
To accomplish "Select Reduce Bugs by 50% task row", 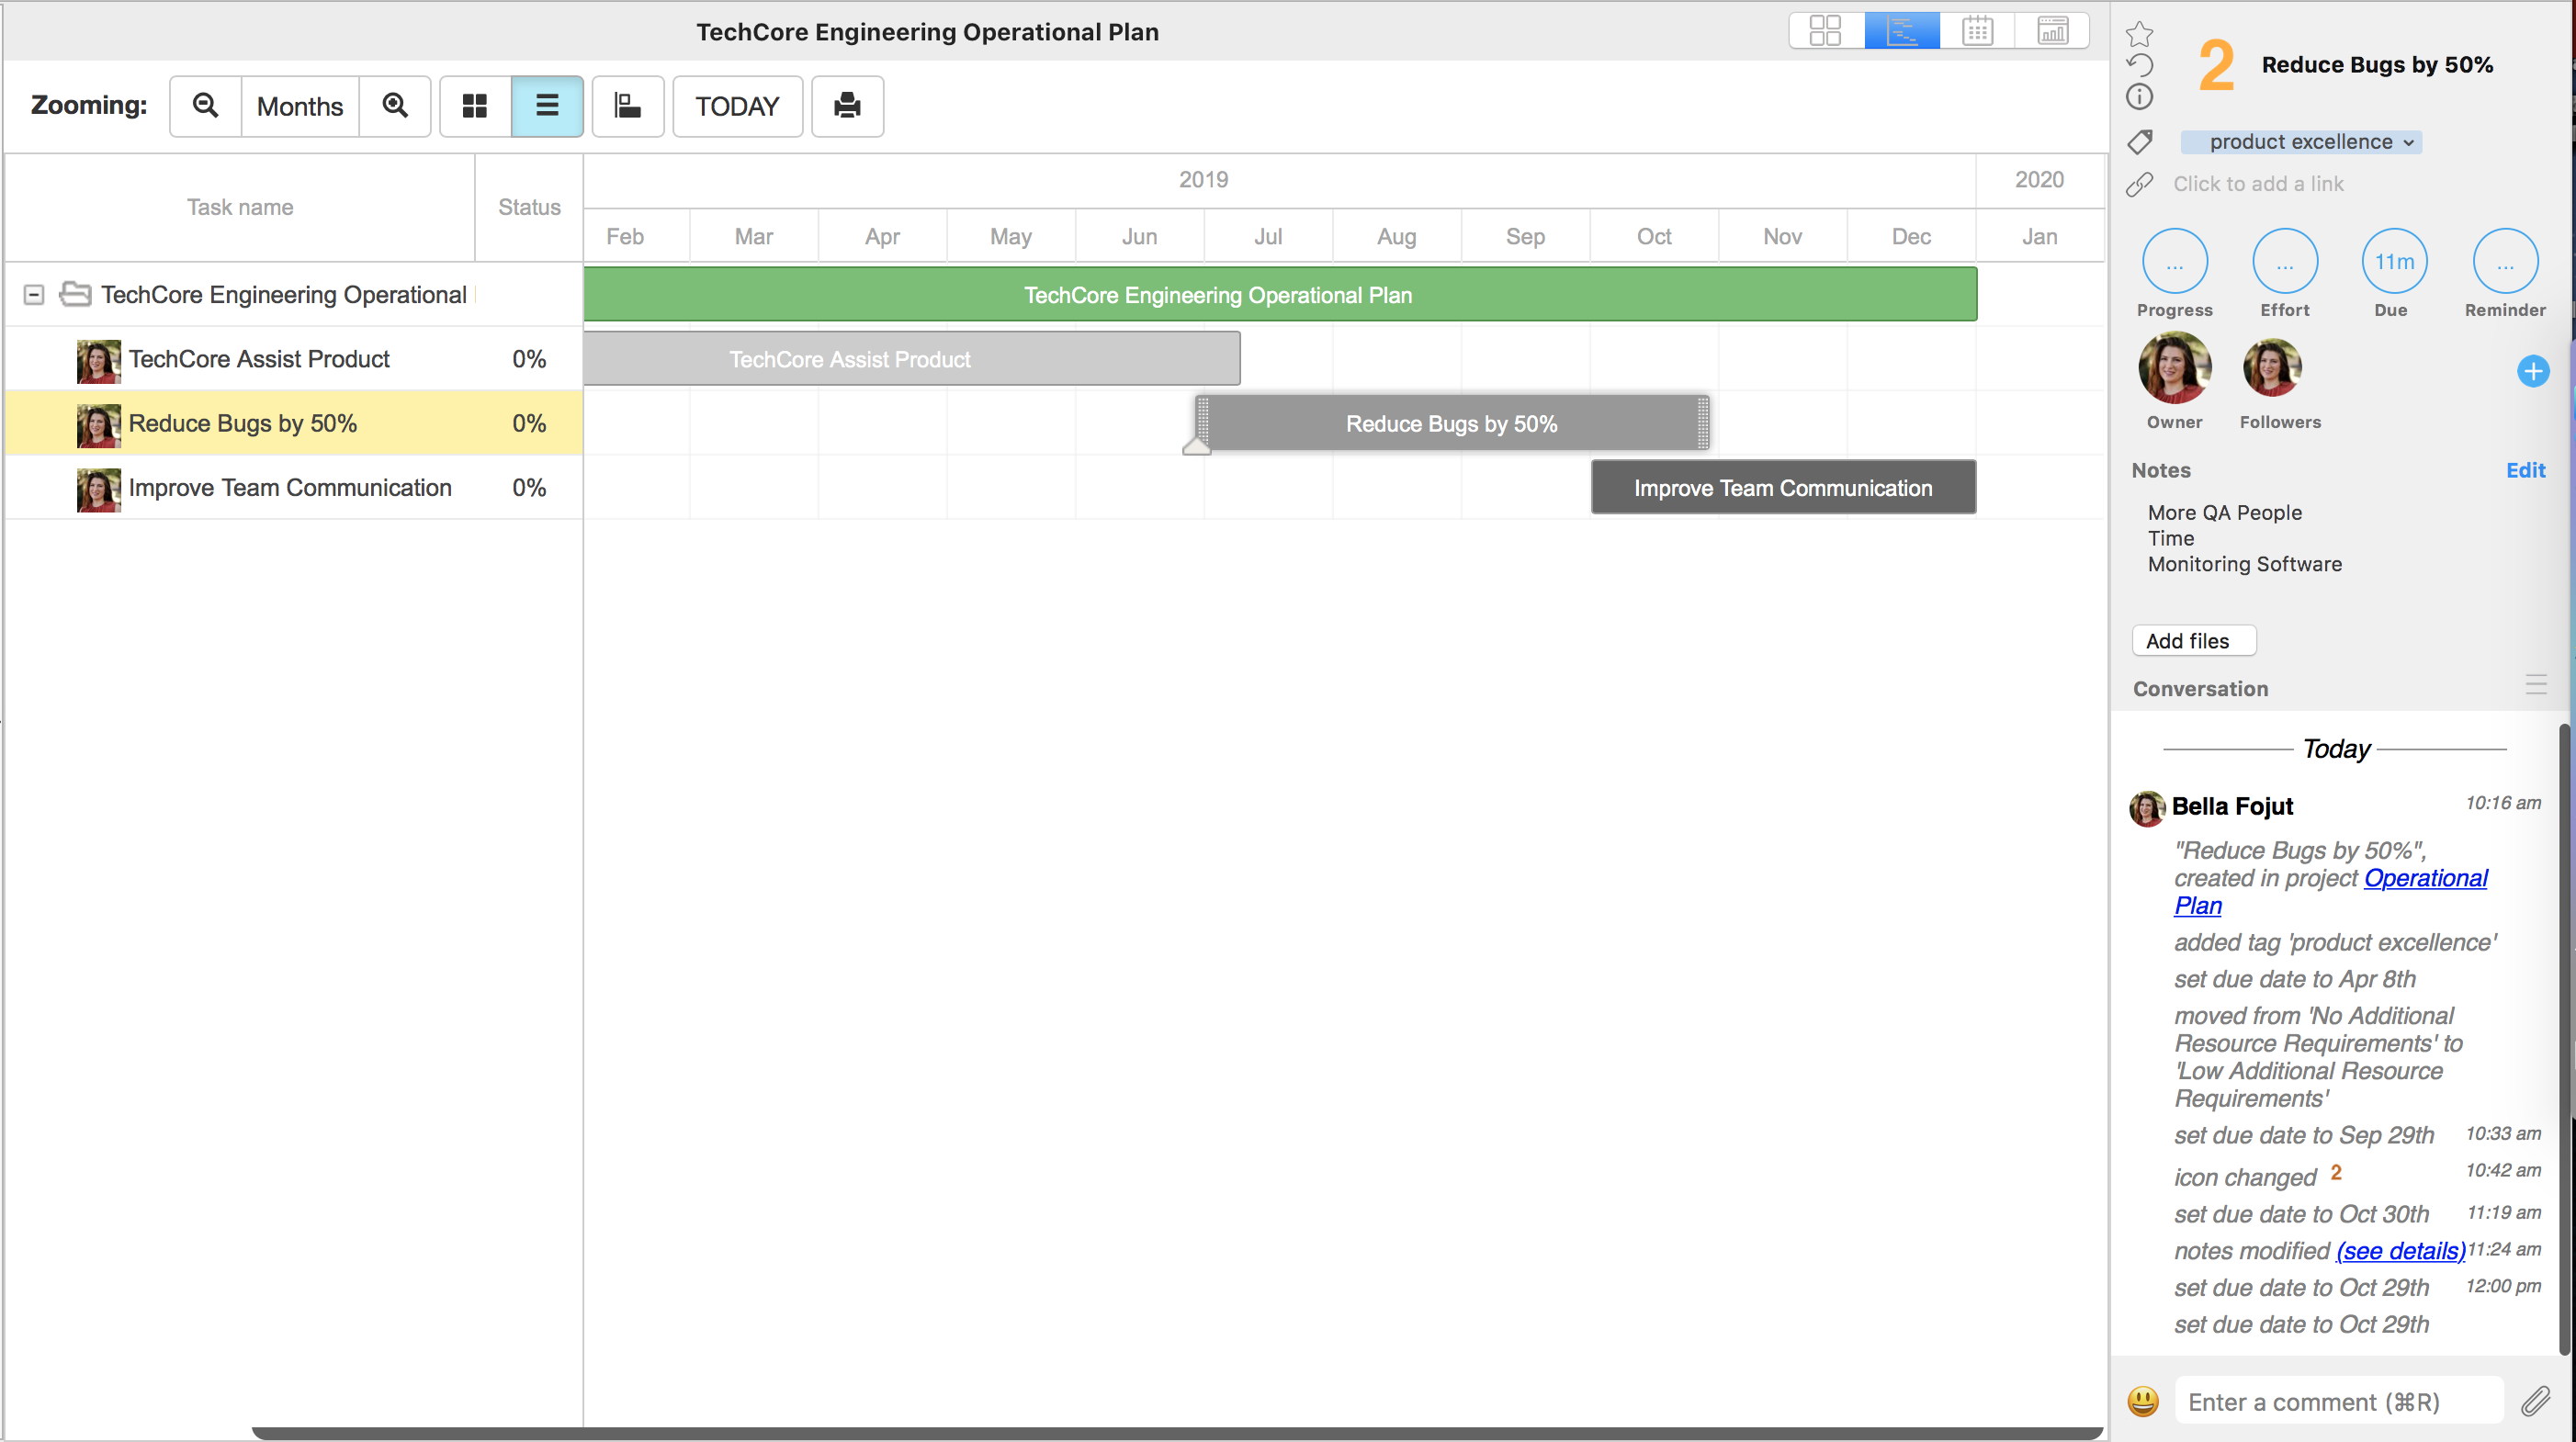I will coord(294,423).
